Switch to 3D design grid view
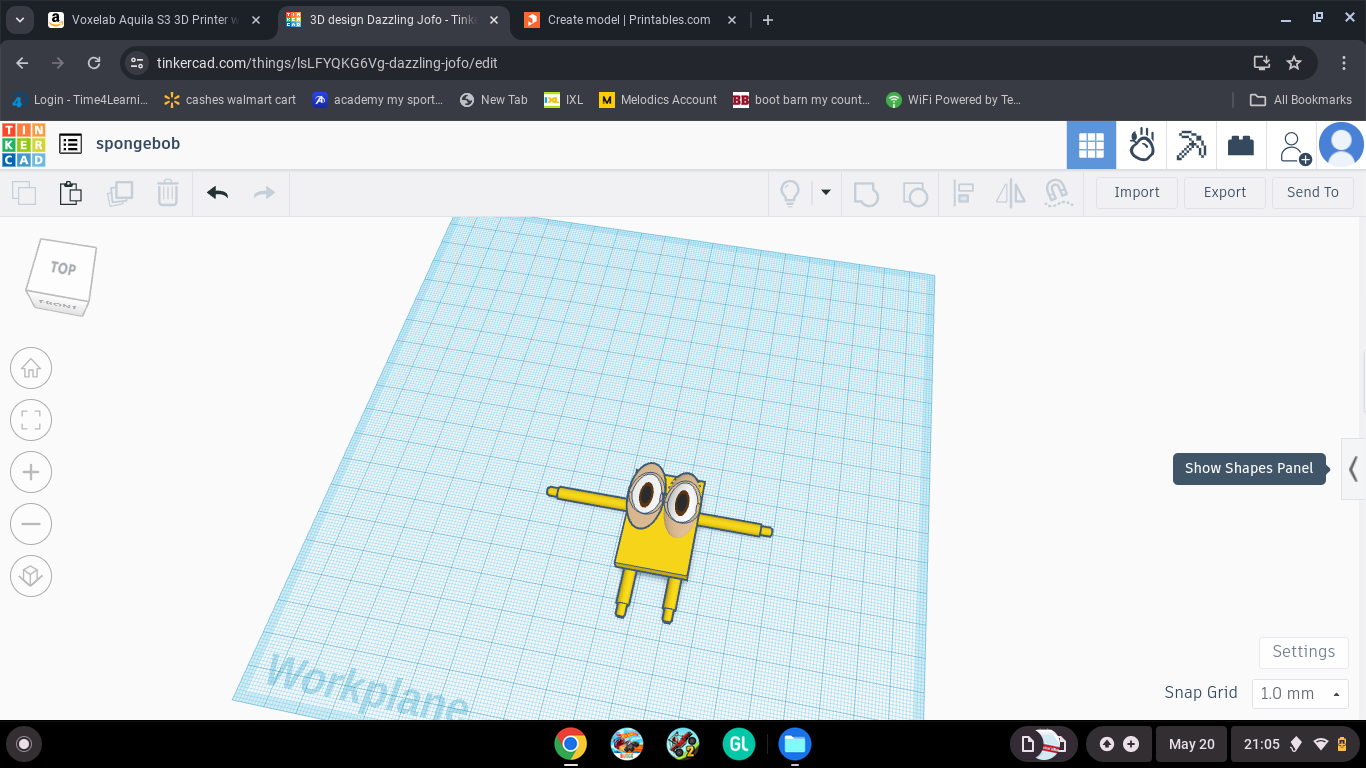This screenshot has width=1366, height=768. pyautogui.click(x=1091, y=145)
